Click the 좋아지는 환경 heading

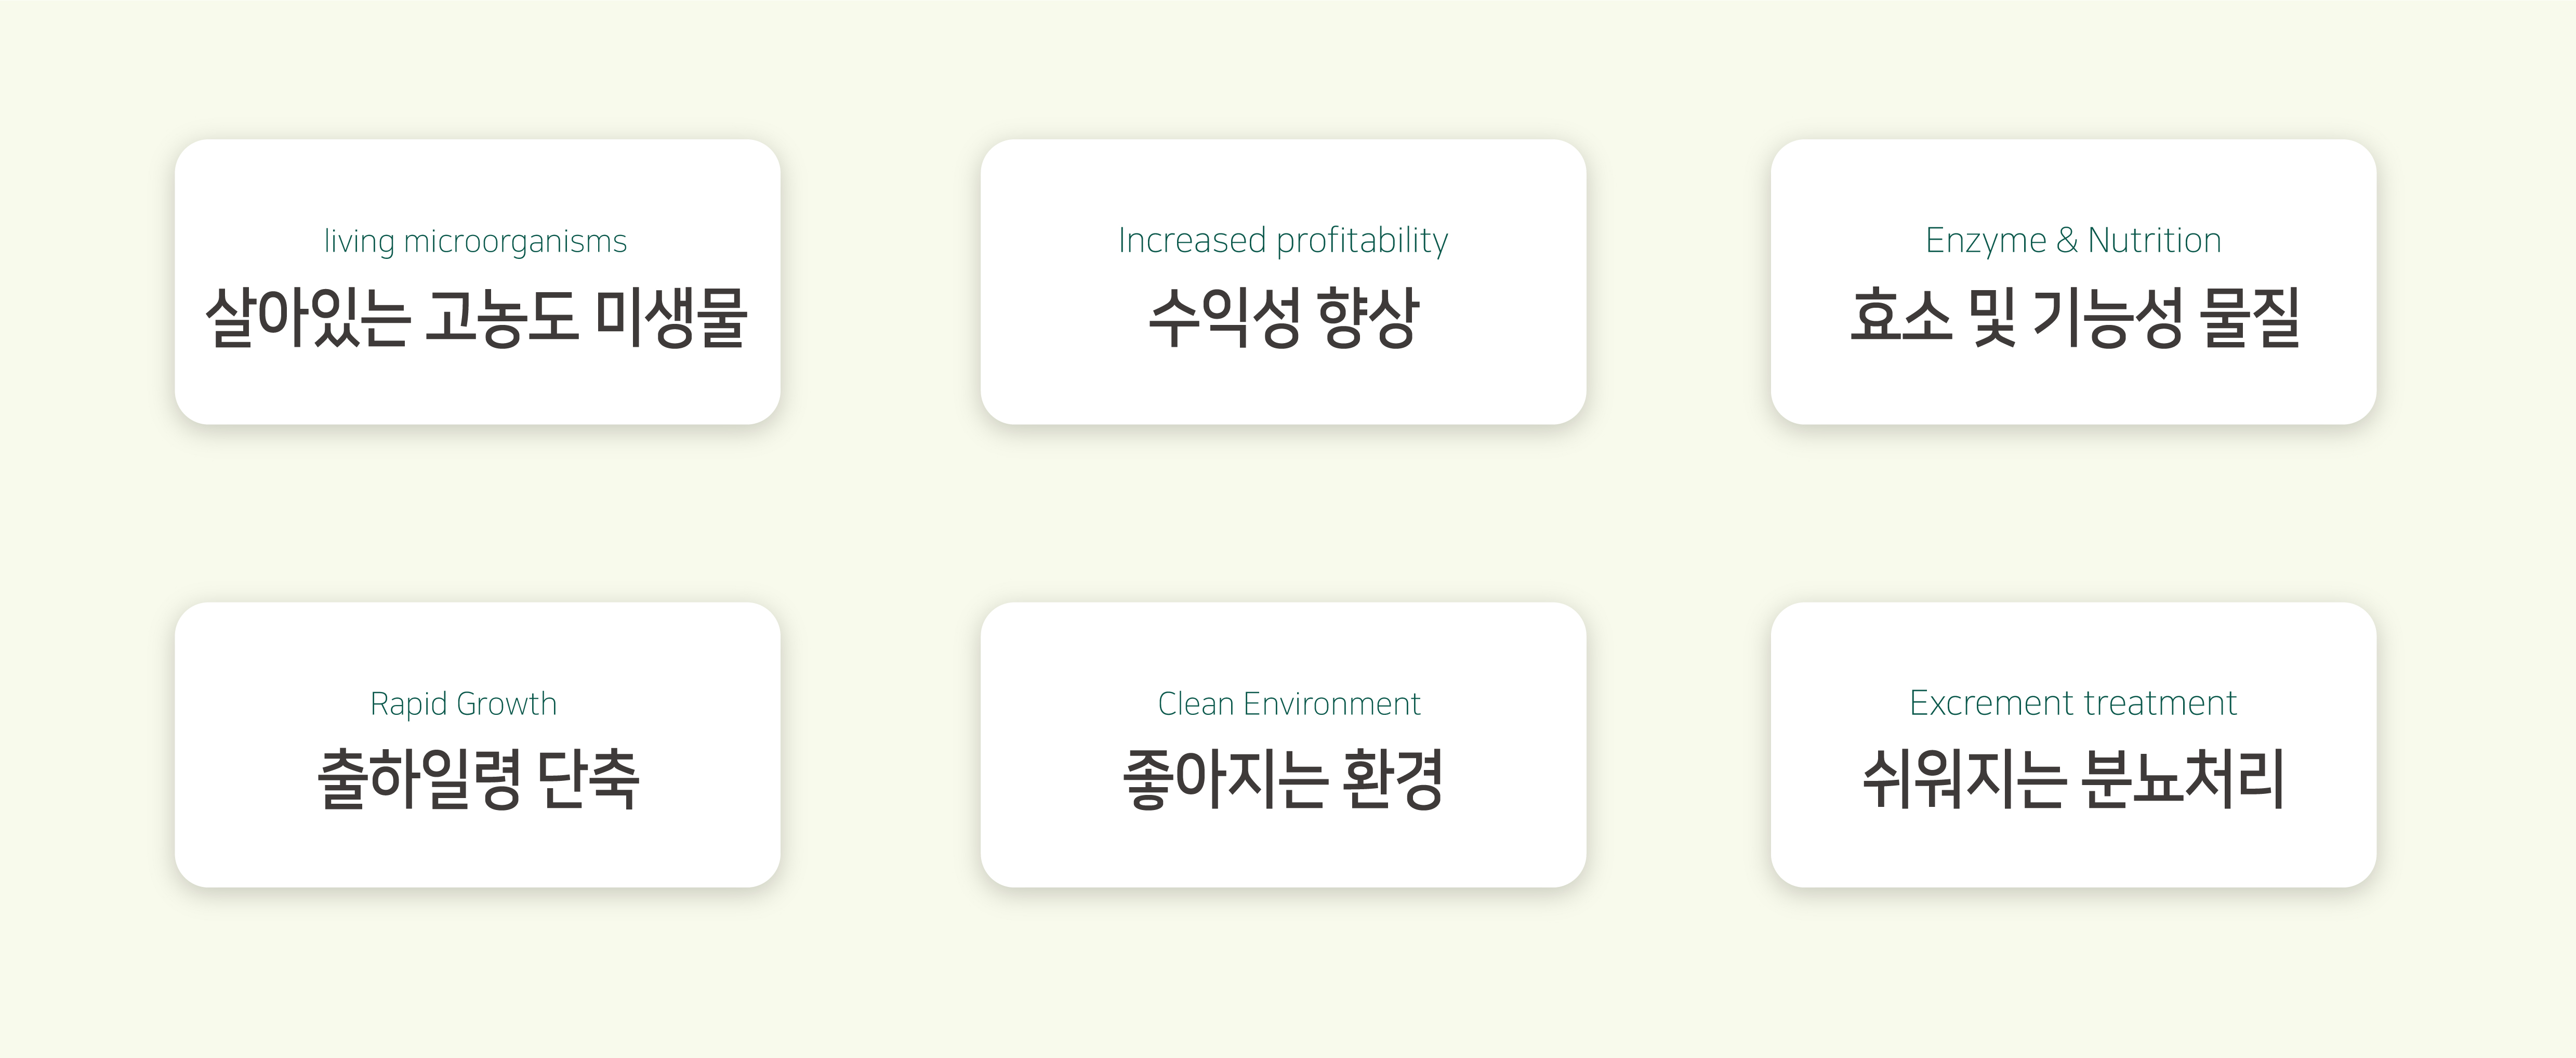tap(1283, 779)
